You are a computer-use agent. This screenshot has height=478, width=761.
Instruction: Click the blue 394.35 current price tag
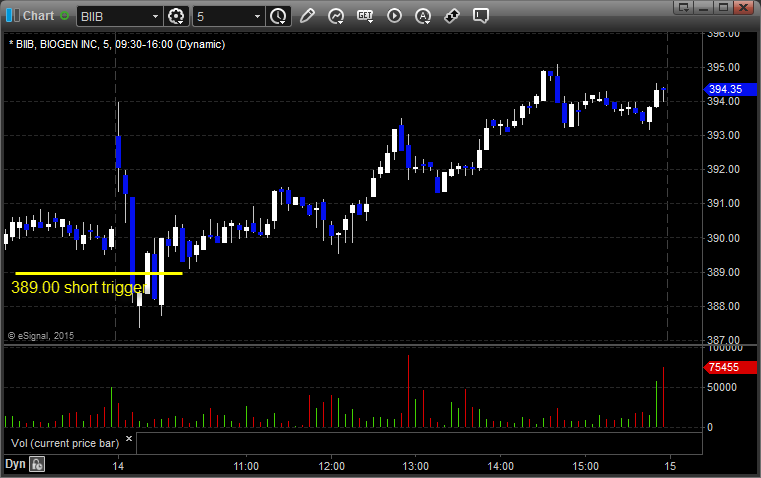[730, 89]
